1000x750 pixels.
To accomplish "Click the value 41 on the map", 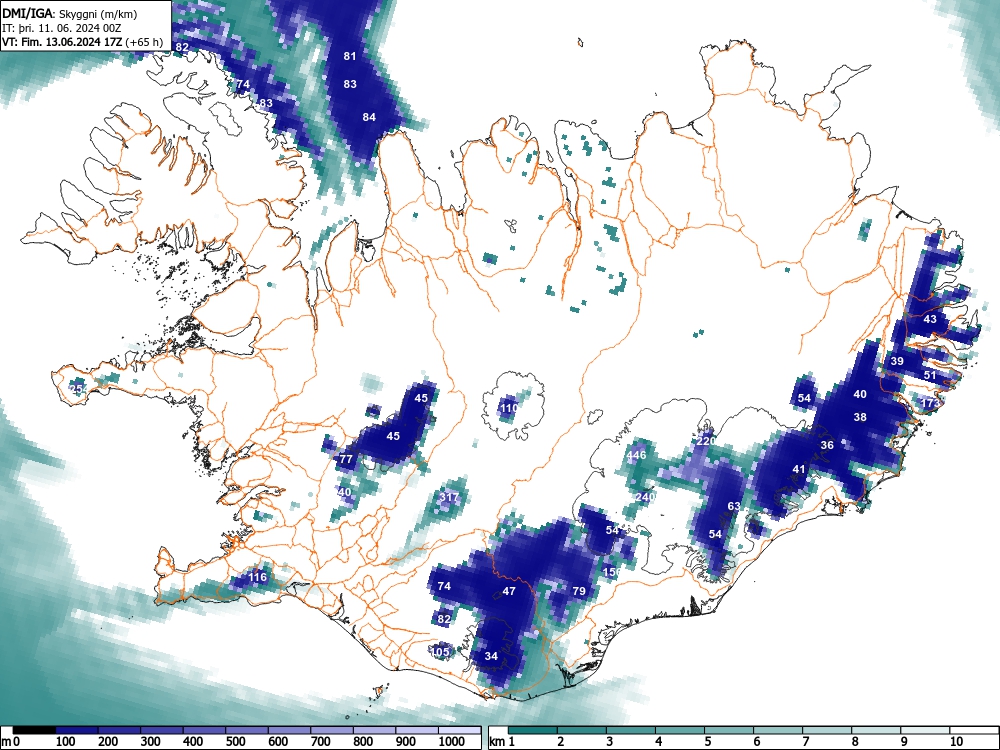I will tap(798, 469).
